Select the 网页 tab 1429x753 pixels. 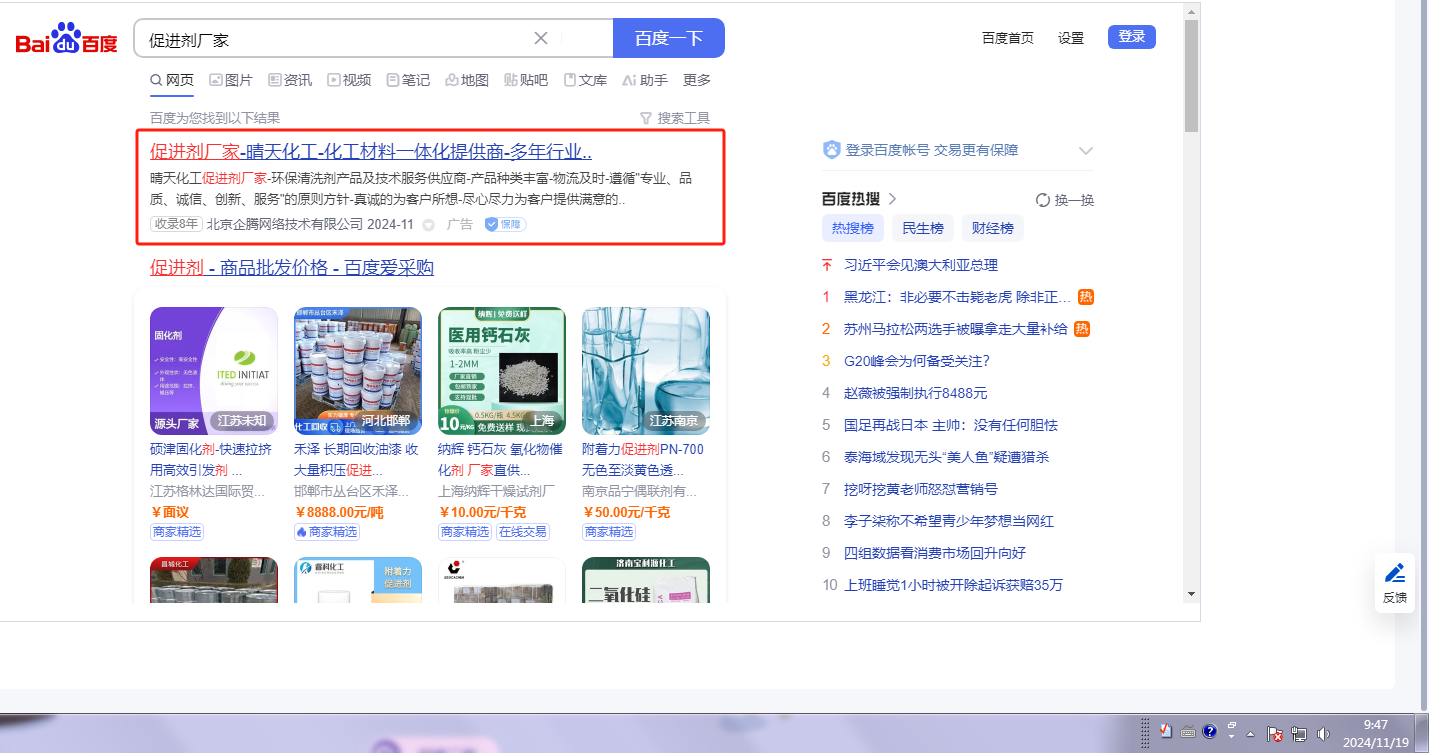(x=172, y=80)
